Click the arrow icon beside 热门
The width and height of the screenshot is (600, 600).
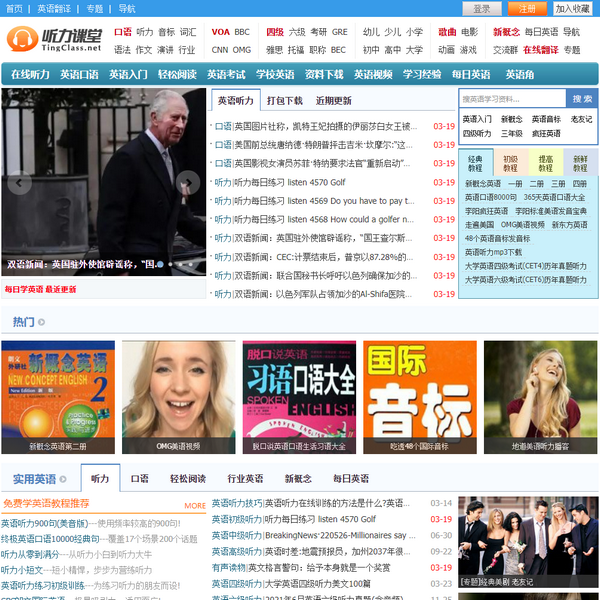point(41,322)
